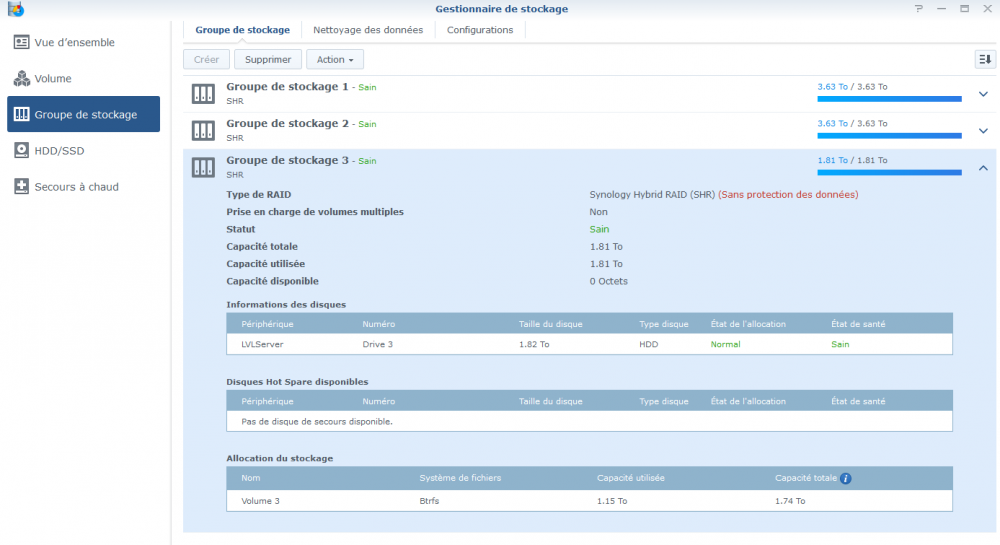Open the help question mark icon
1000x545 pixels.
pyautogui.click(x=919, y=9)
